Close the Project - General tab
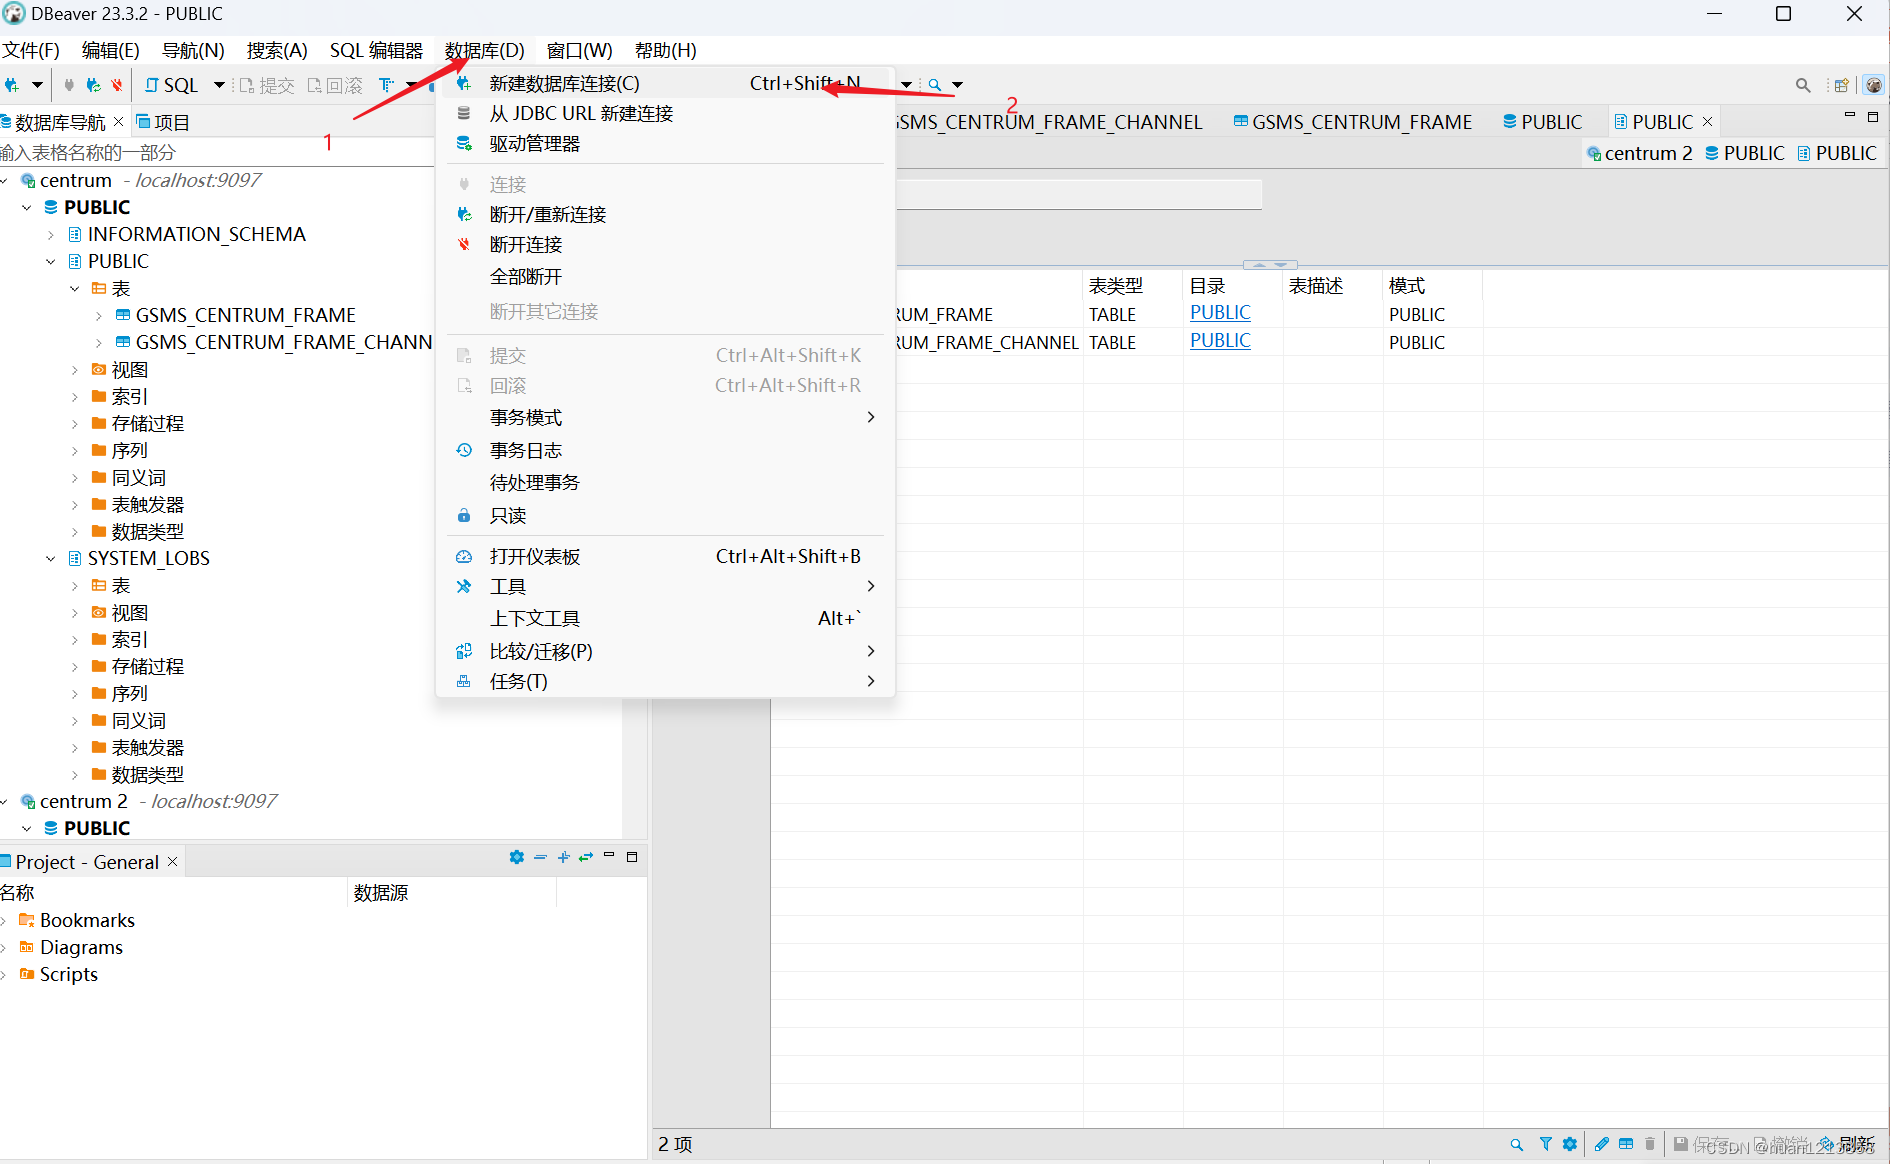Image resolution: width=1890 pixels, height=1164 pixels. click(173, 862)
